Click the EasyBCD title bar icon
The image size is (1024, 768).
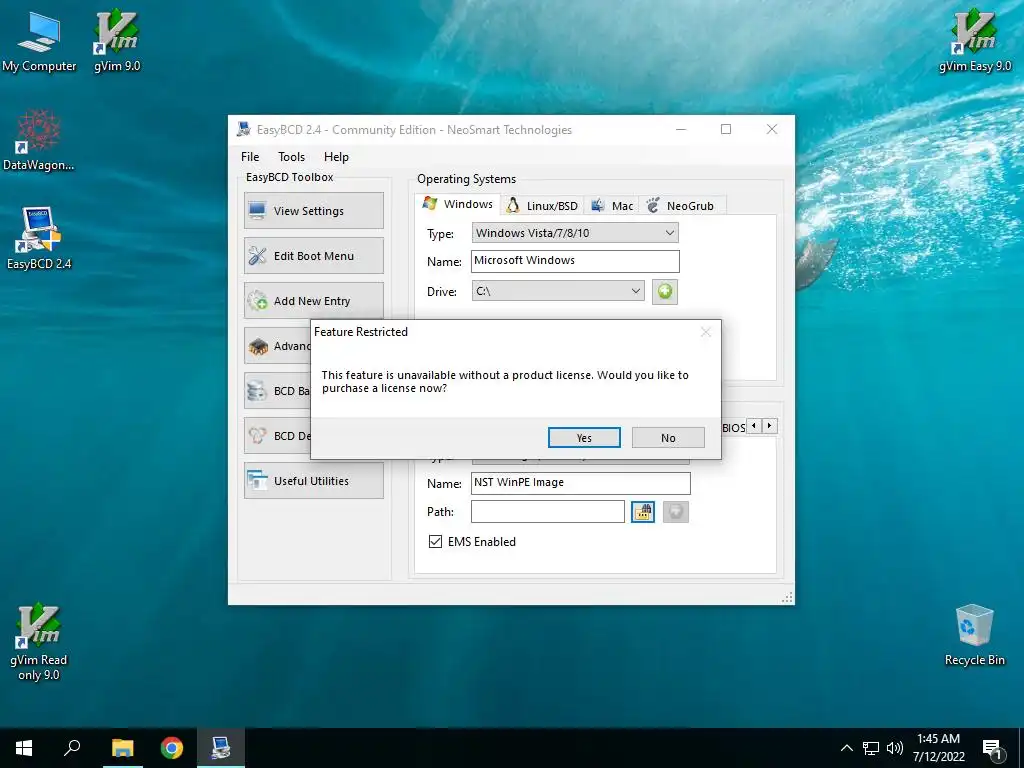tap(244, 129)
